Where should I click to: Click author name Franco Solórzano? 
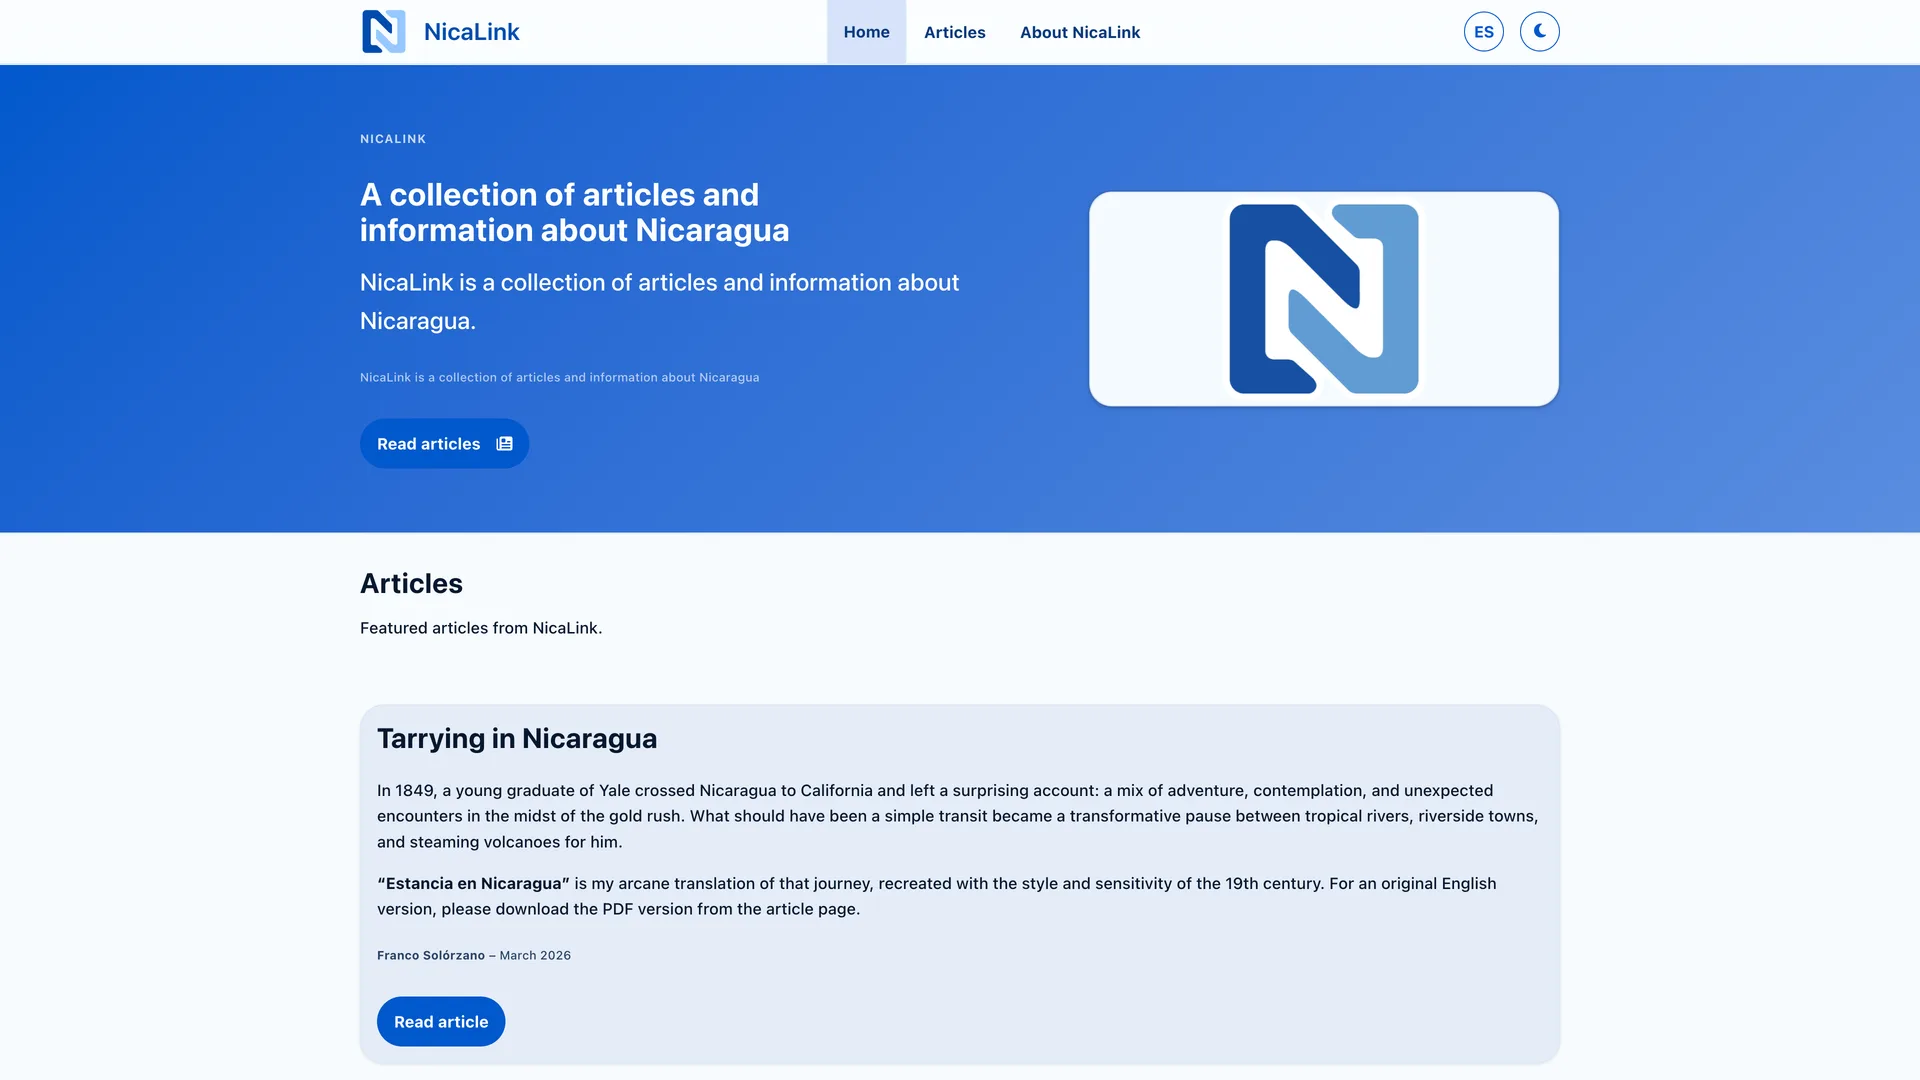point(431,956)
